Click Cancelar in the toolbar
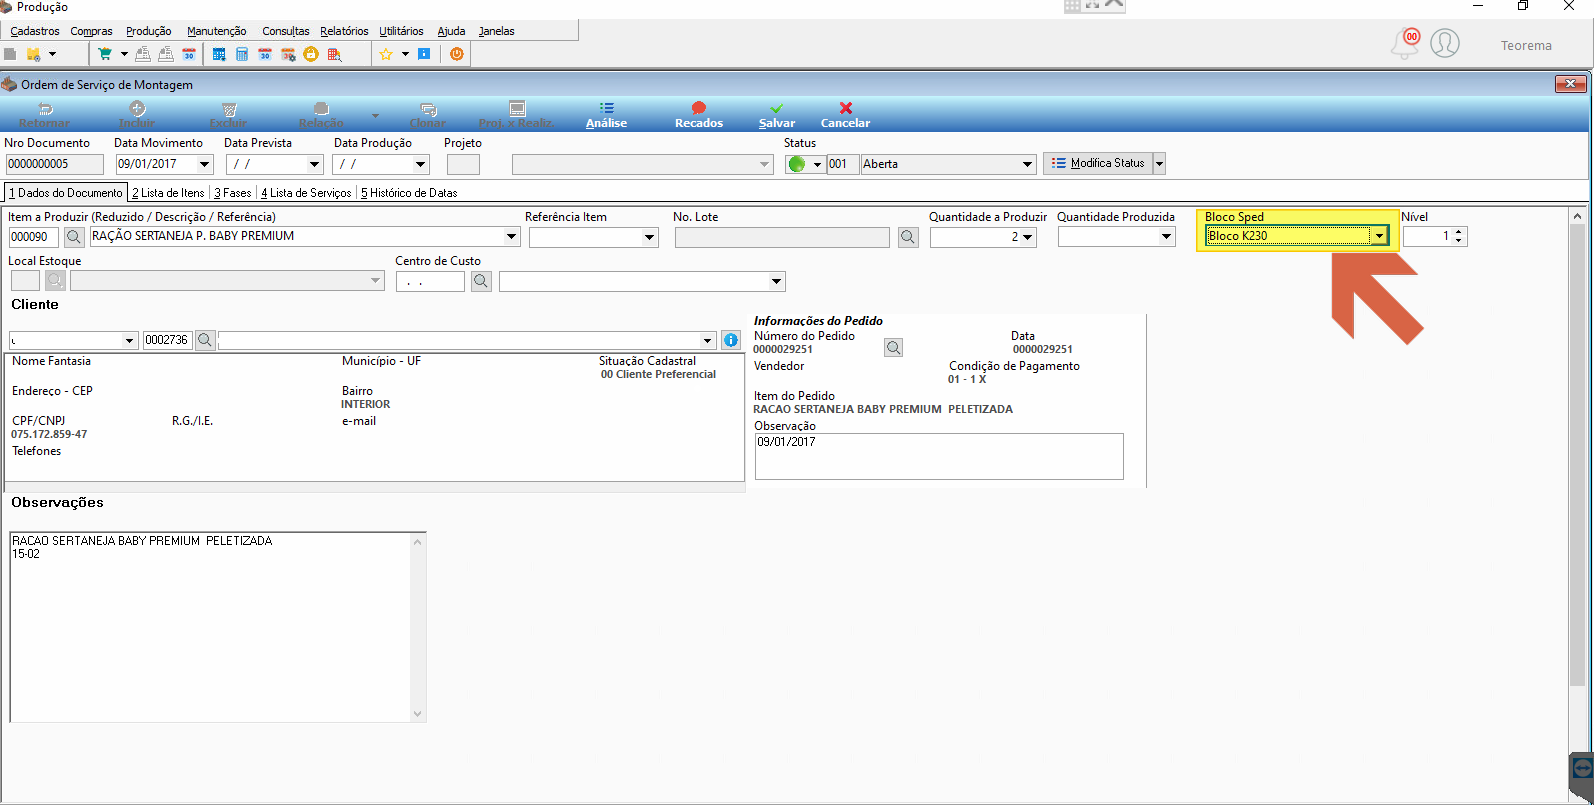Viewport: 1594px width, 805px height. (x=846, y=115)
